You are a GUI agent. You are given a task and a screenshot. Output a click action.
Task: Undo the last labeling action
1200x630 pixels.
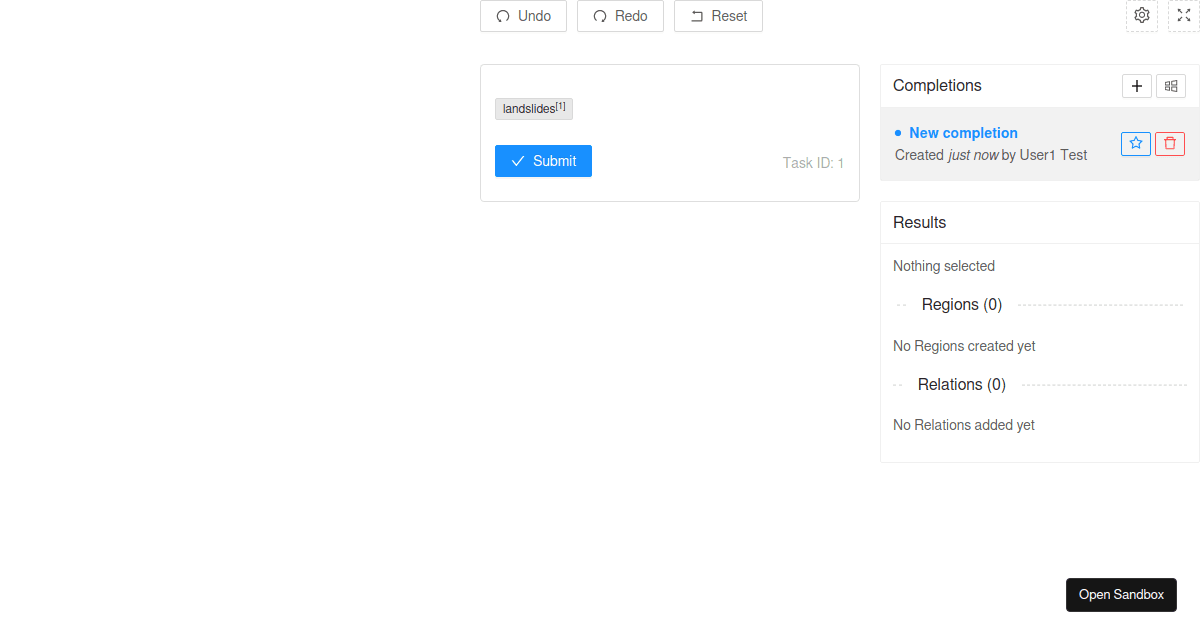point(523,16)
